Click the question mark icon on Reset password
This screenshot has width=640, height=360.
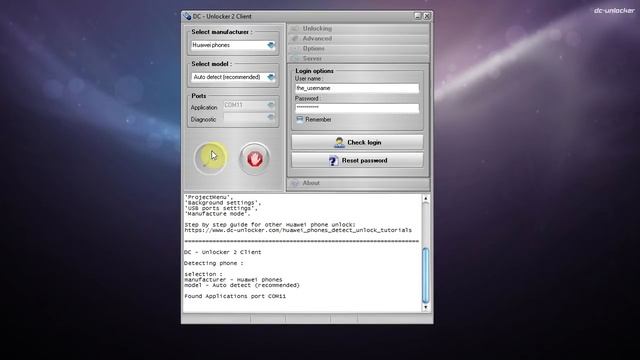[333, 161]
